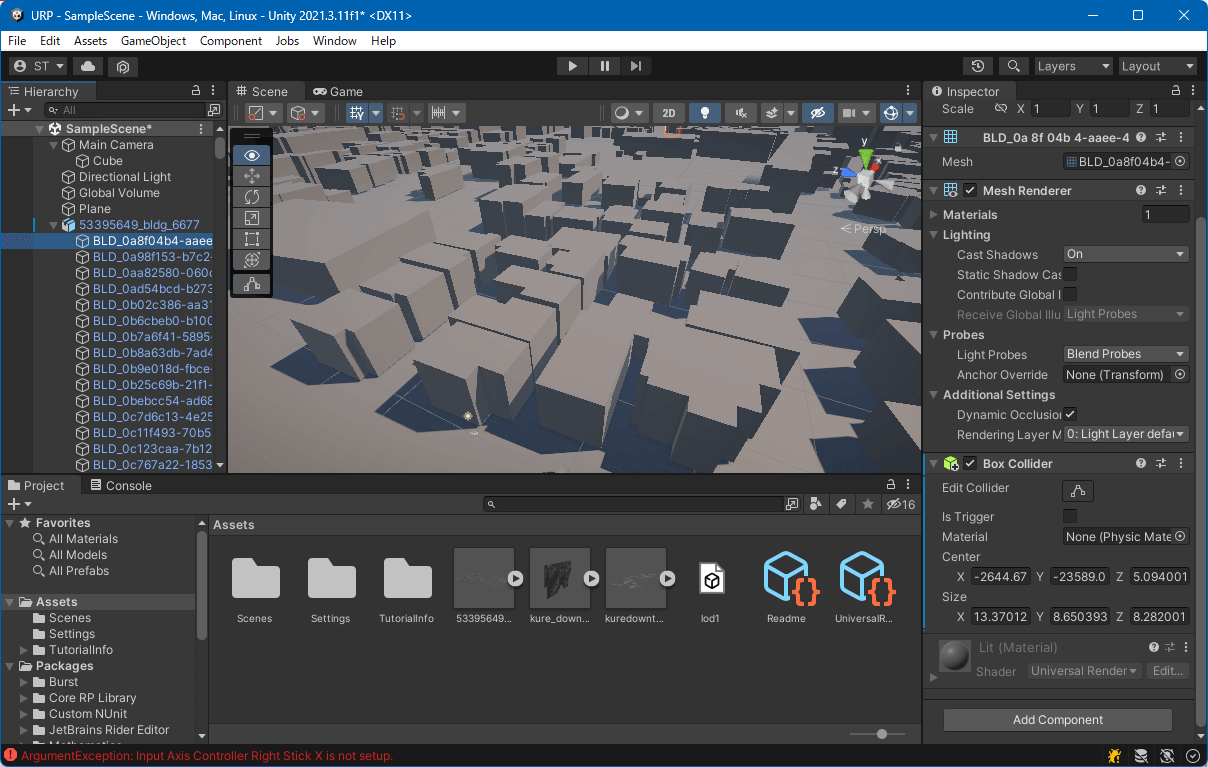Expand the TutorialInfo folder in Project tree
This screenshot has width=1208, height=767.
click(25, 650)
